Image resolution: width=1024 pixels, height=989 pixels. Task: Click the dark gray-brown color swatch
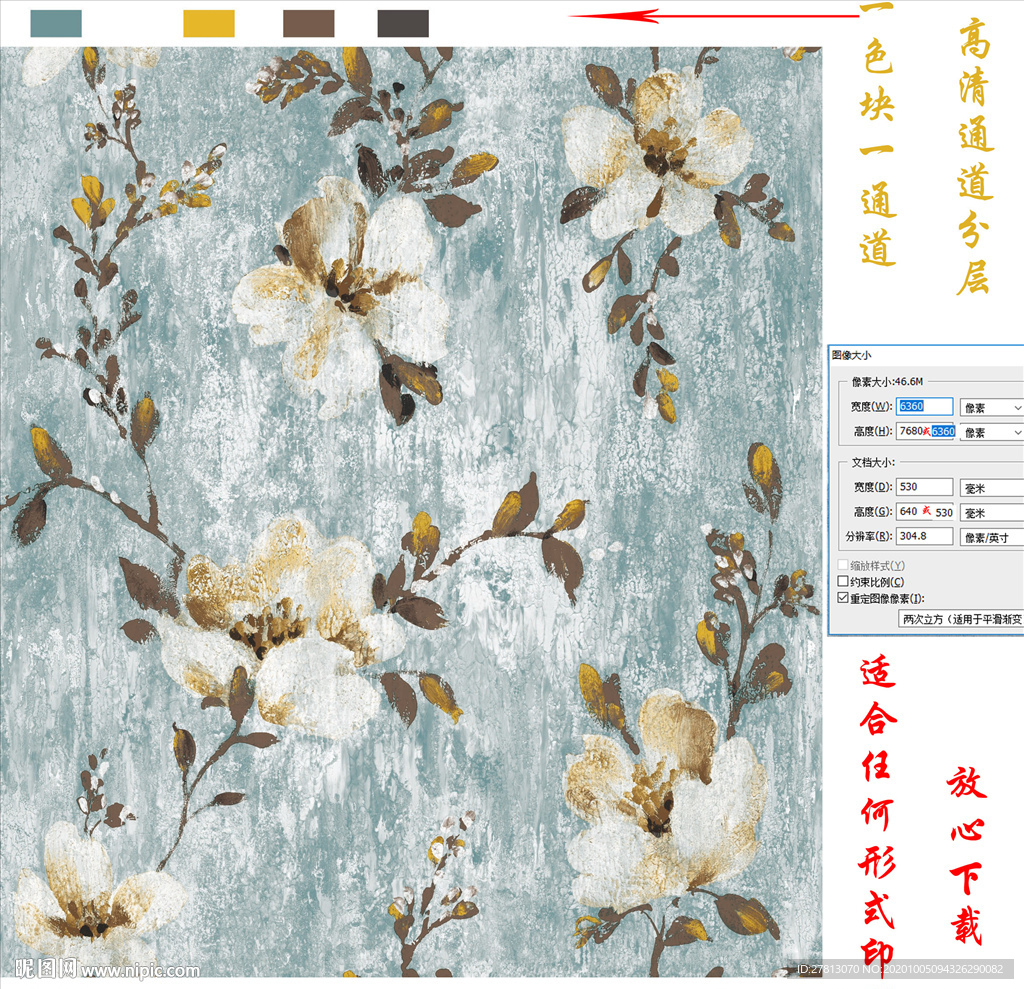click(403, 24)
